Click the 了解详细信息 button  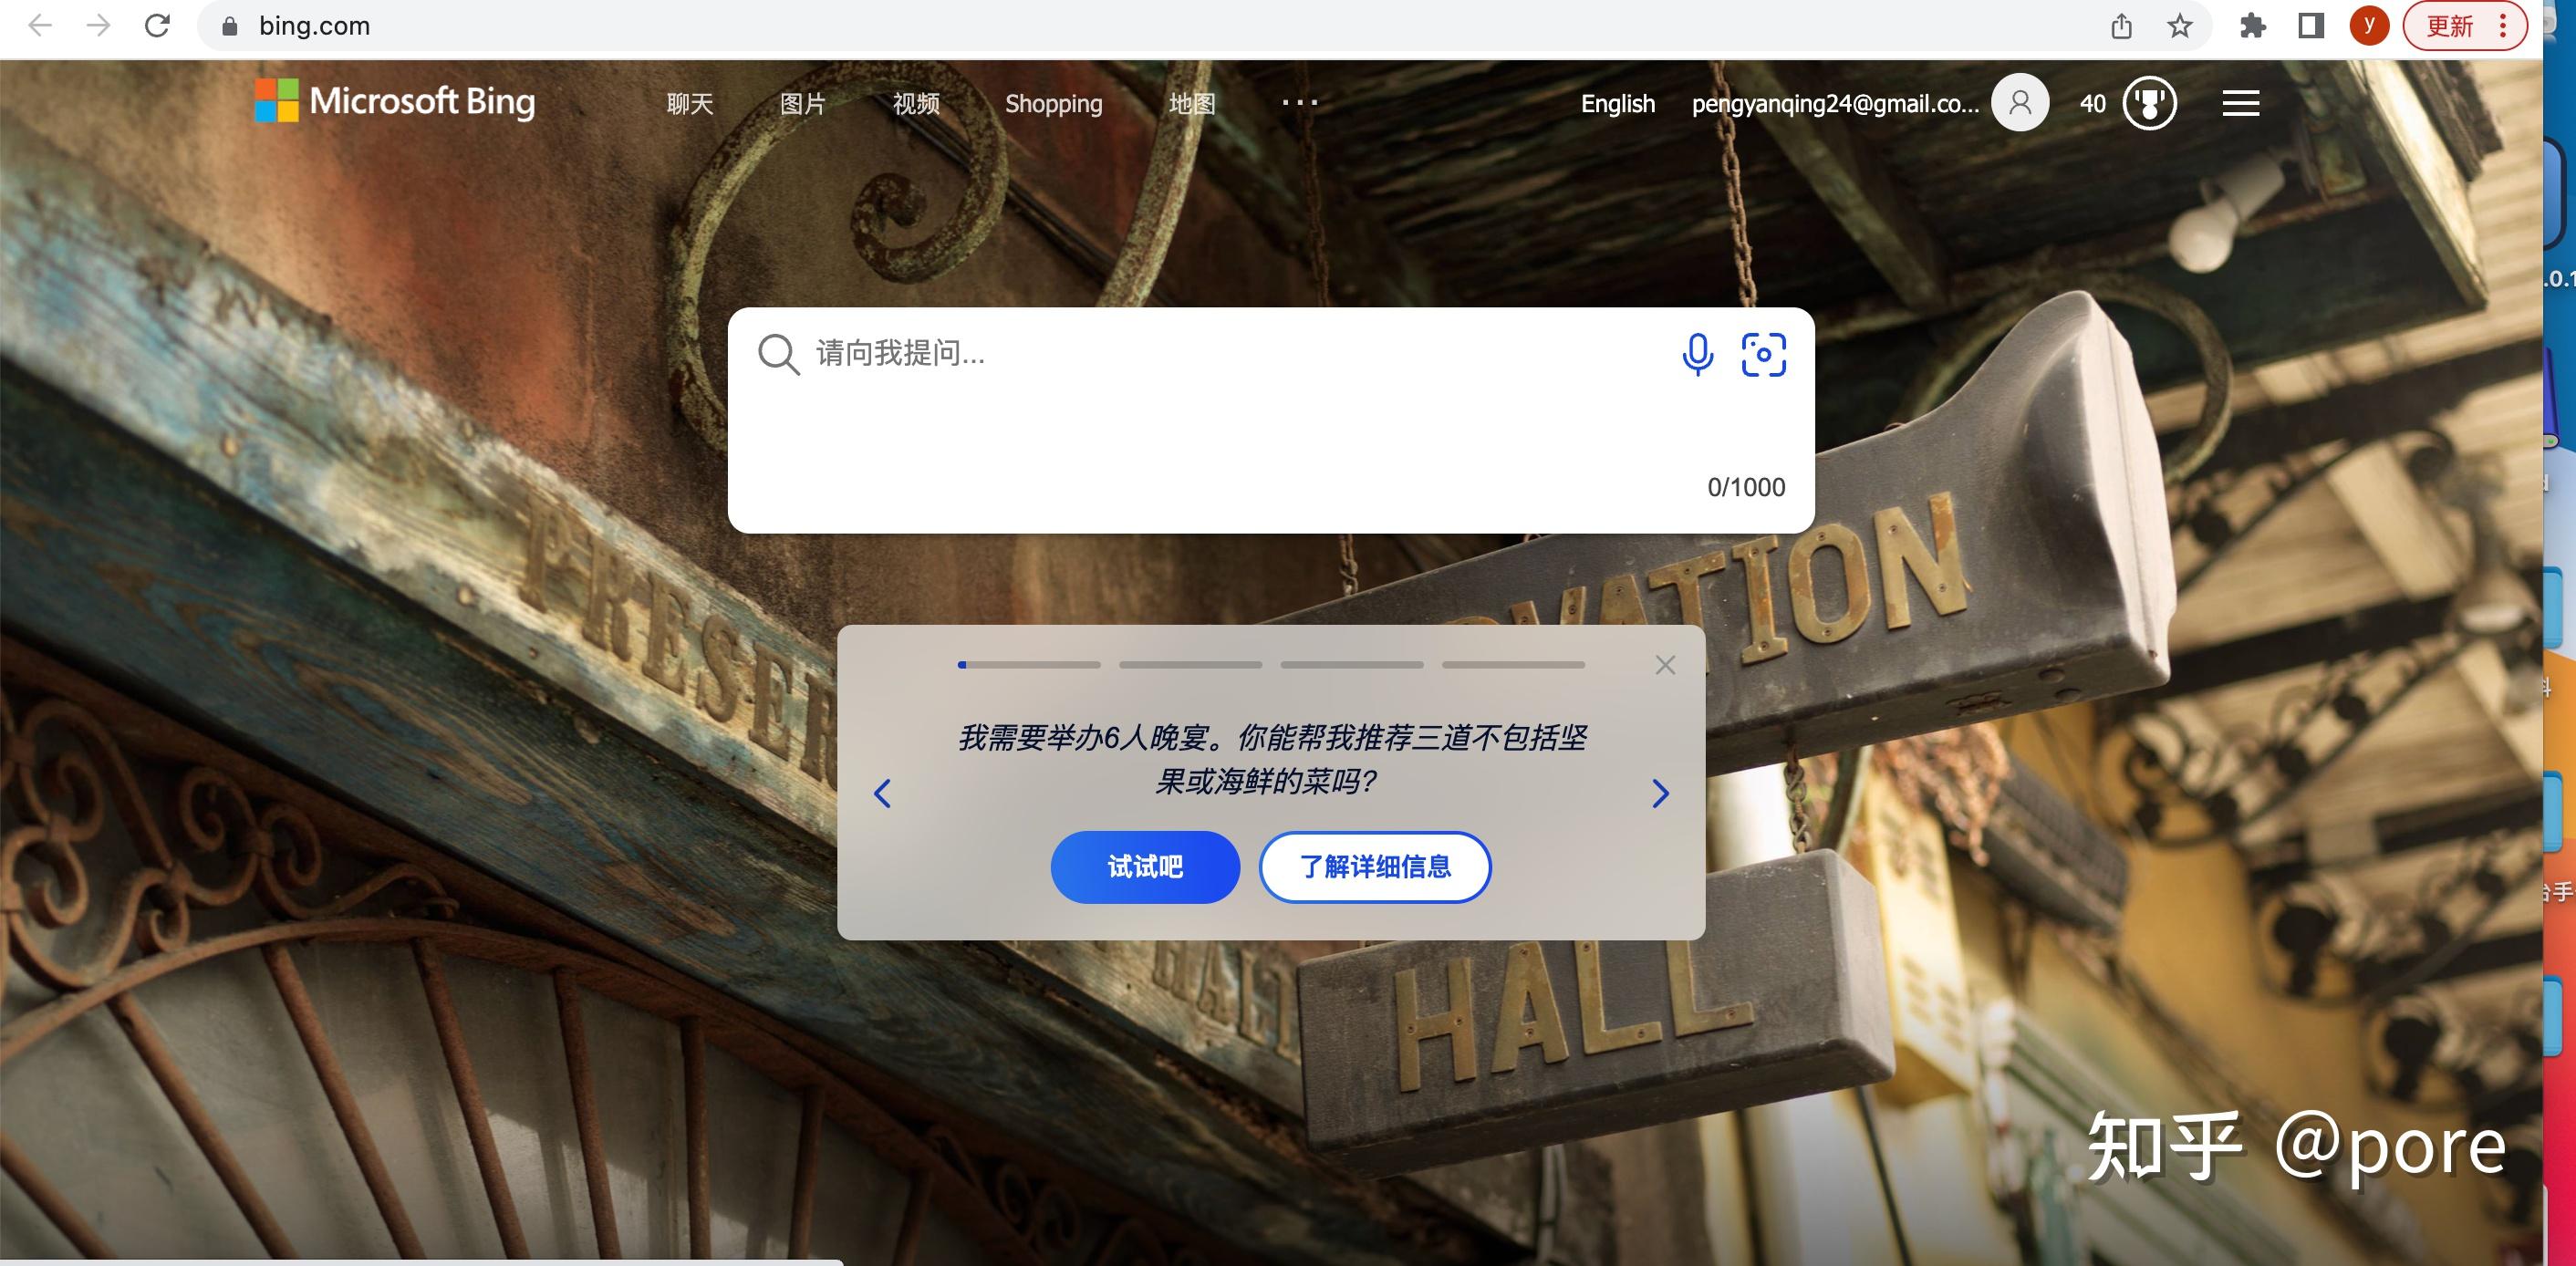(1374, 867)
